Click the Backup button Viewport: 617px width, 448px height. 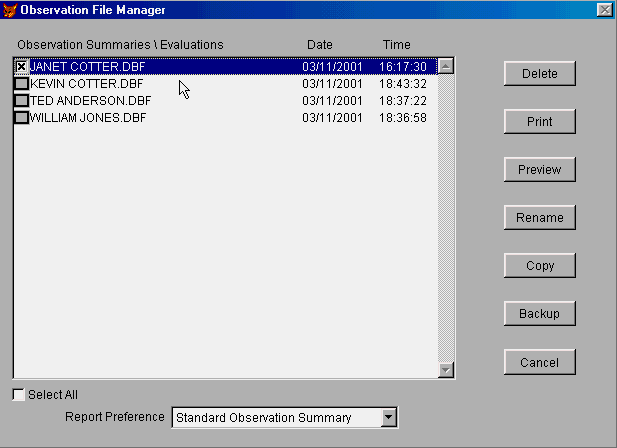pyautogui.click(x=539, y=313)
